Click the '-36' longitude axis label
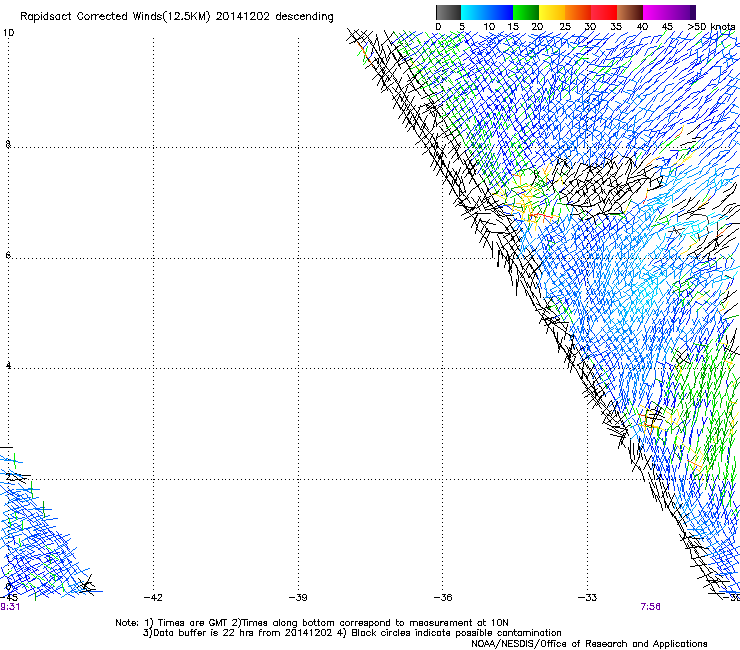 click(x=443, y=598)
